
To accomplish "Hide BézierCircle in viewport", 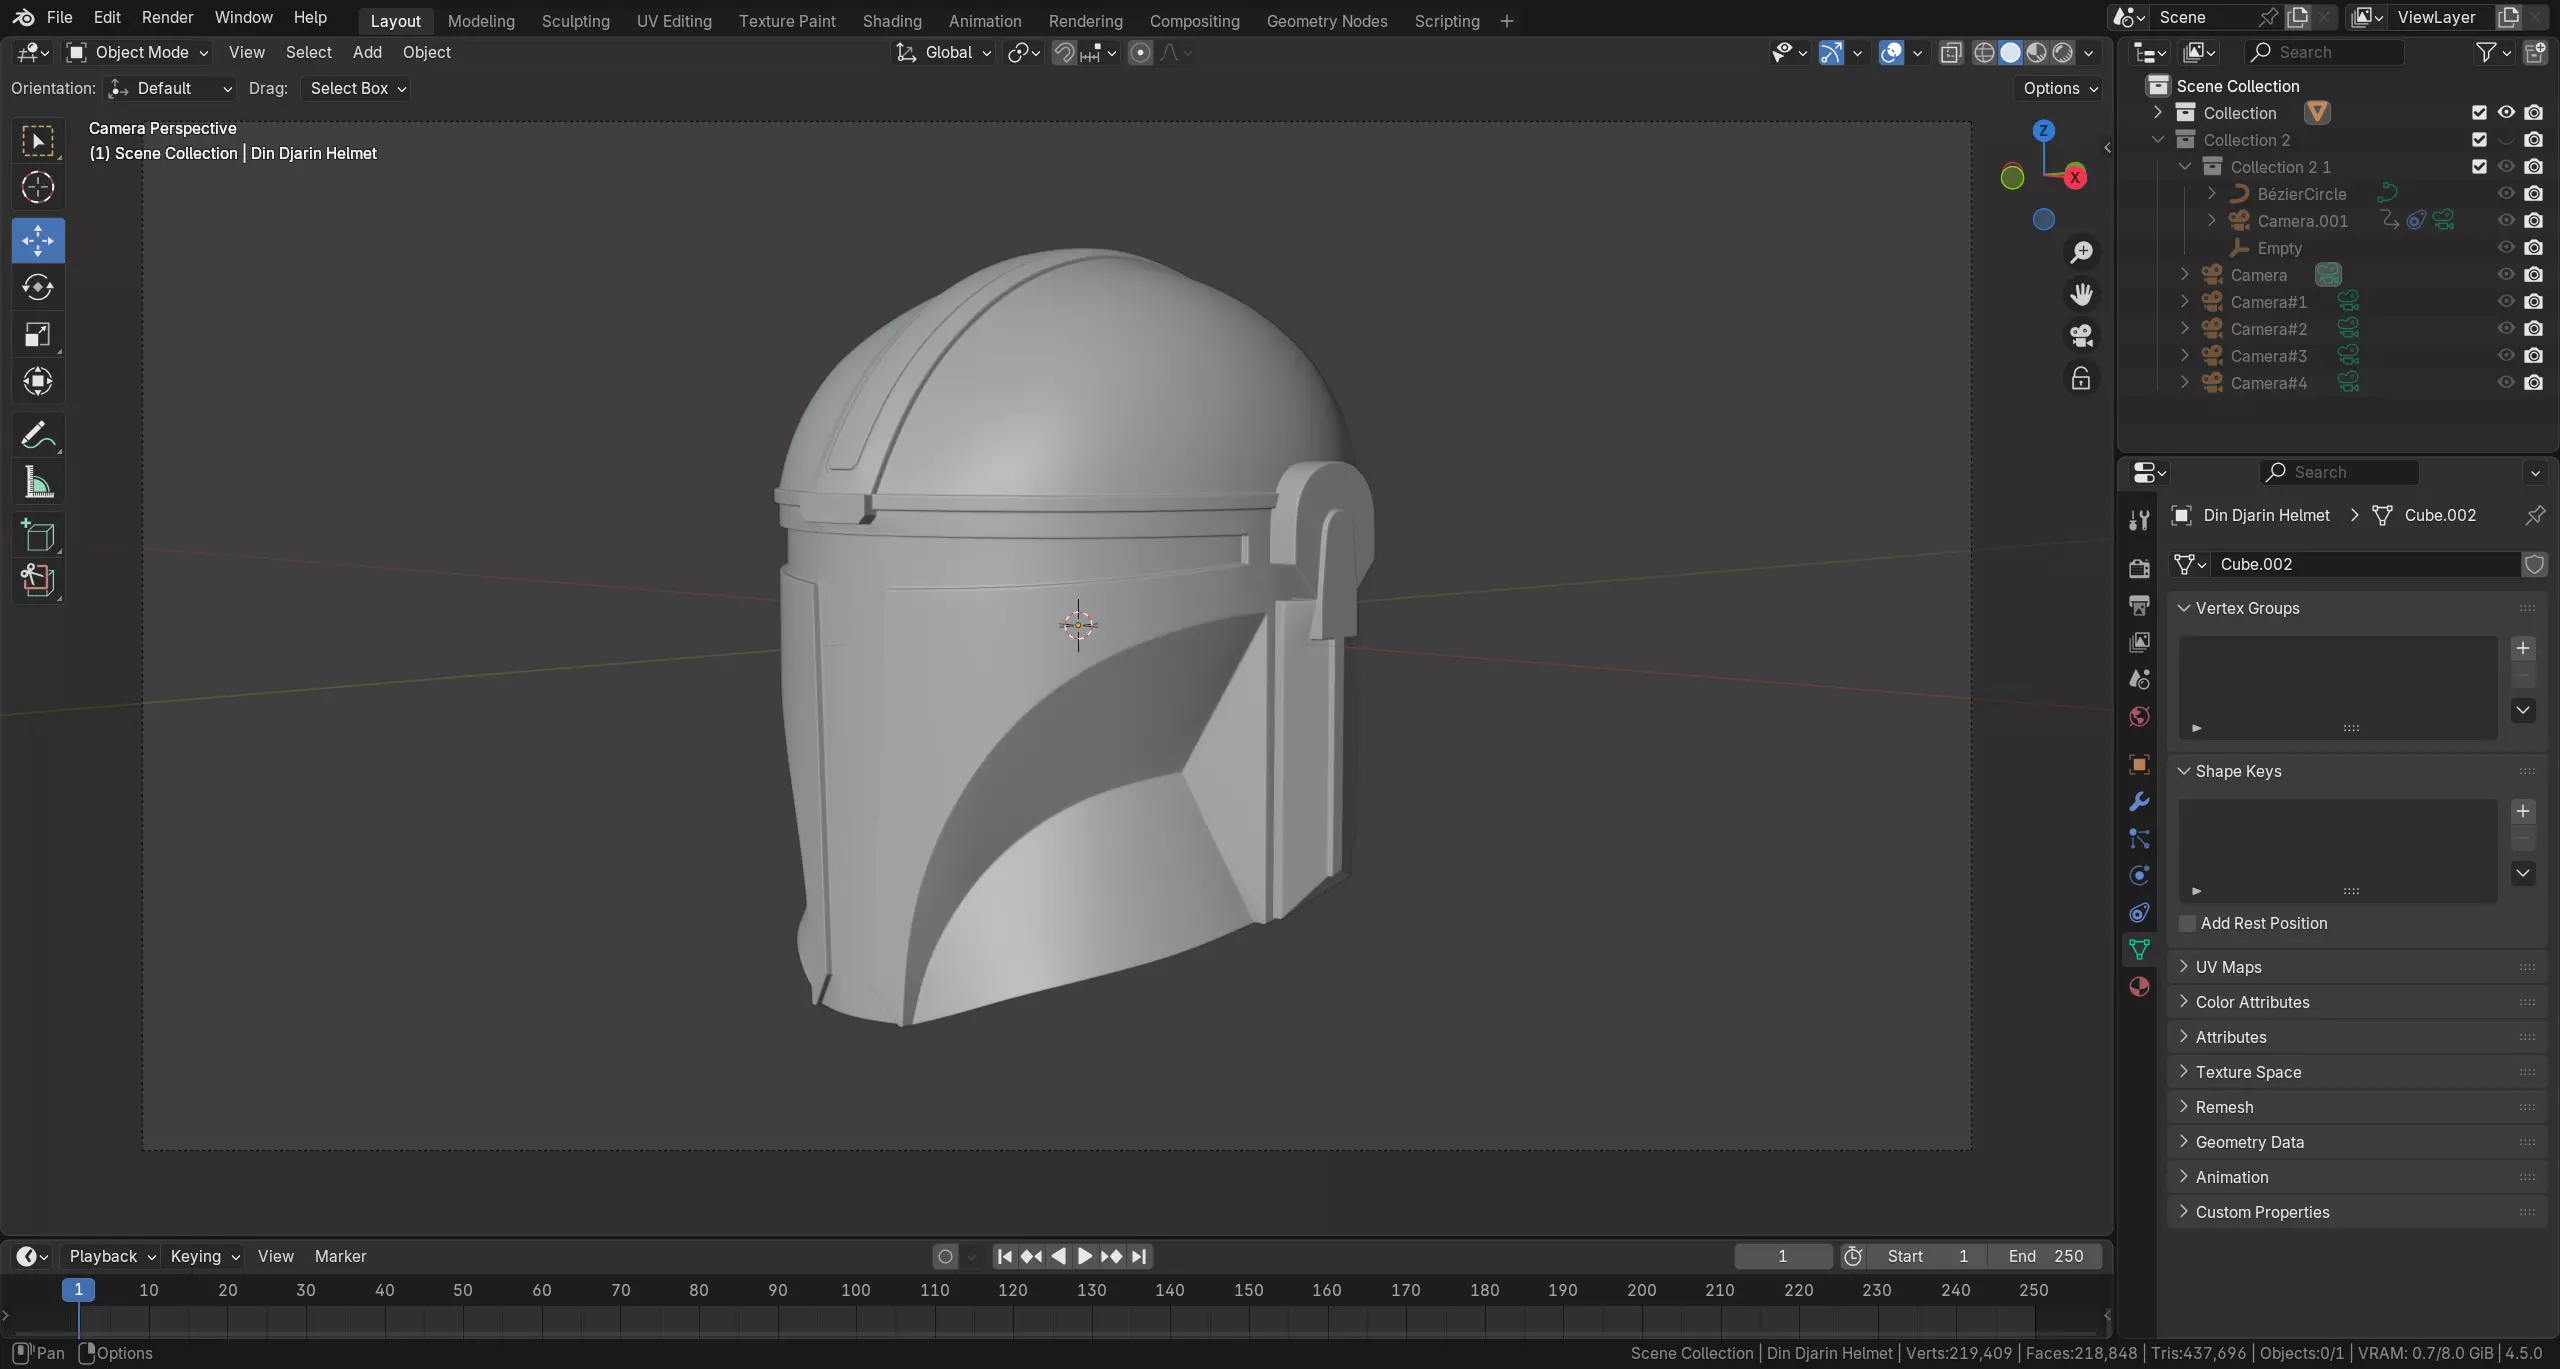I will (2506, 194).
